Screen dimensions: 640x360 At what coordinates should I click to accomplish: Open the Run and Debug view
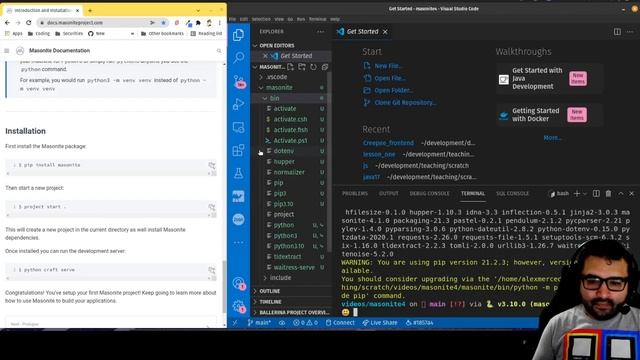[x=238, y=104]
